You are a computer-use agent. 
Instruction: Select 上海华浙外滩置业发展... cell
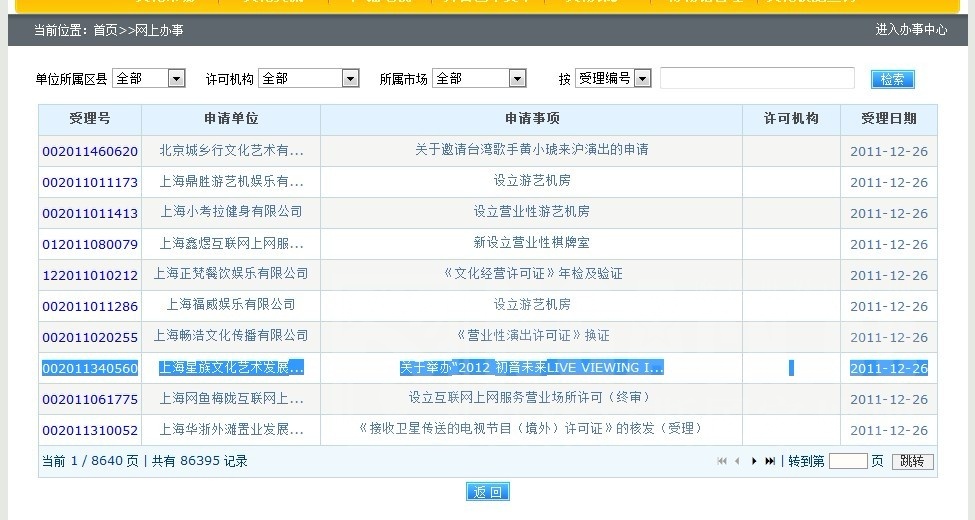[x=231, y=430]
